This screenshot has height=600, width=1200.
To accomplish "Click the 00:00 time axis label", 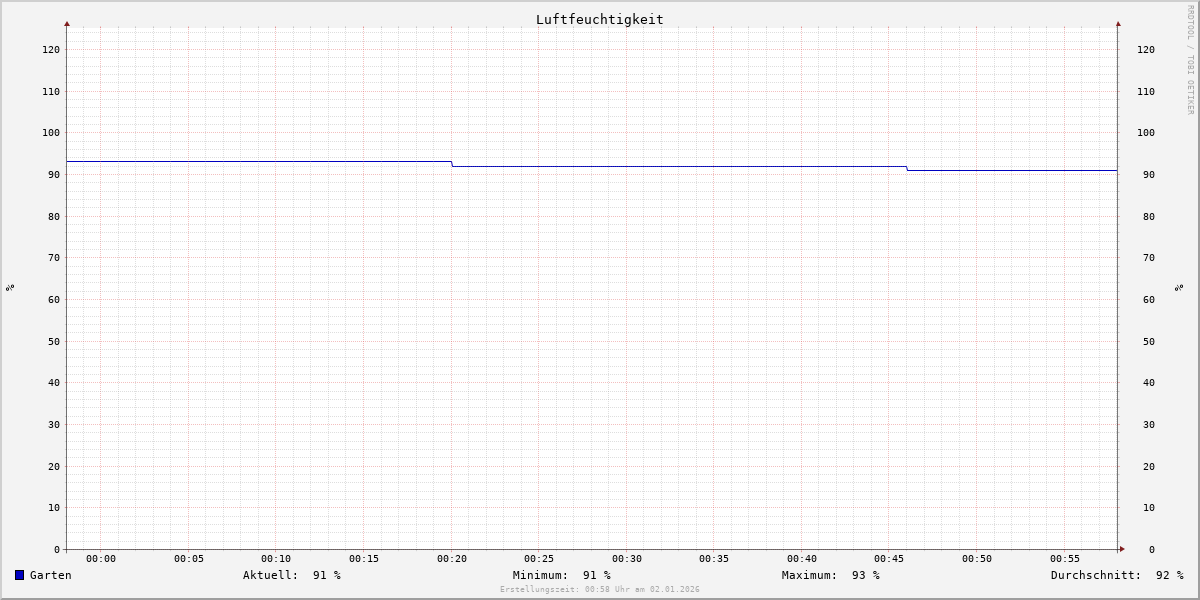I will pyautogui.click(x=101, y=559).
